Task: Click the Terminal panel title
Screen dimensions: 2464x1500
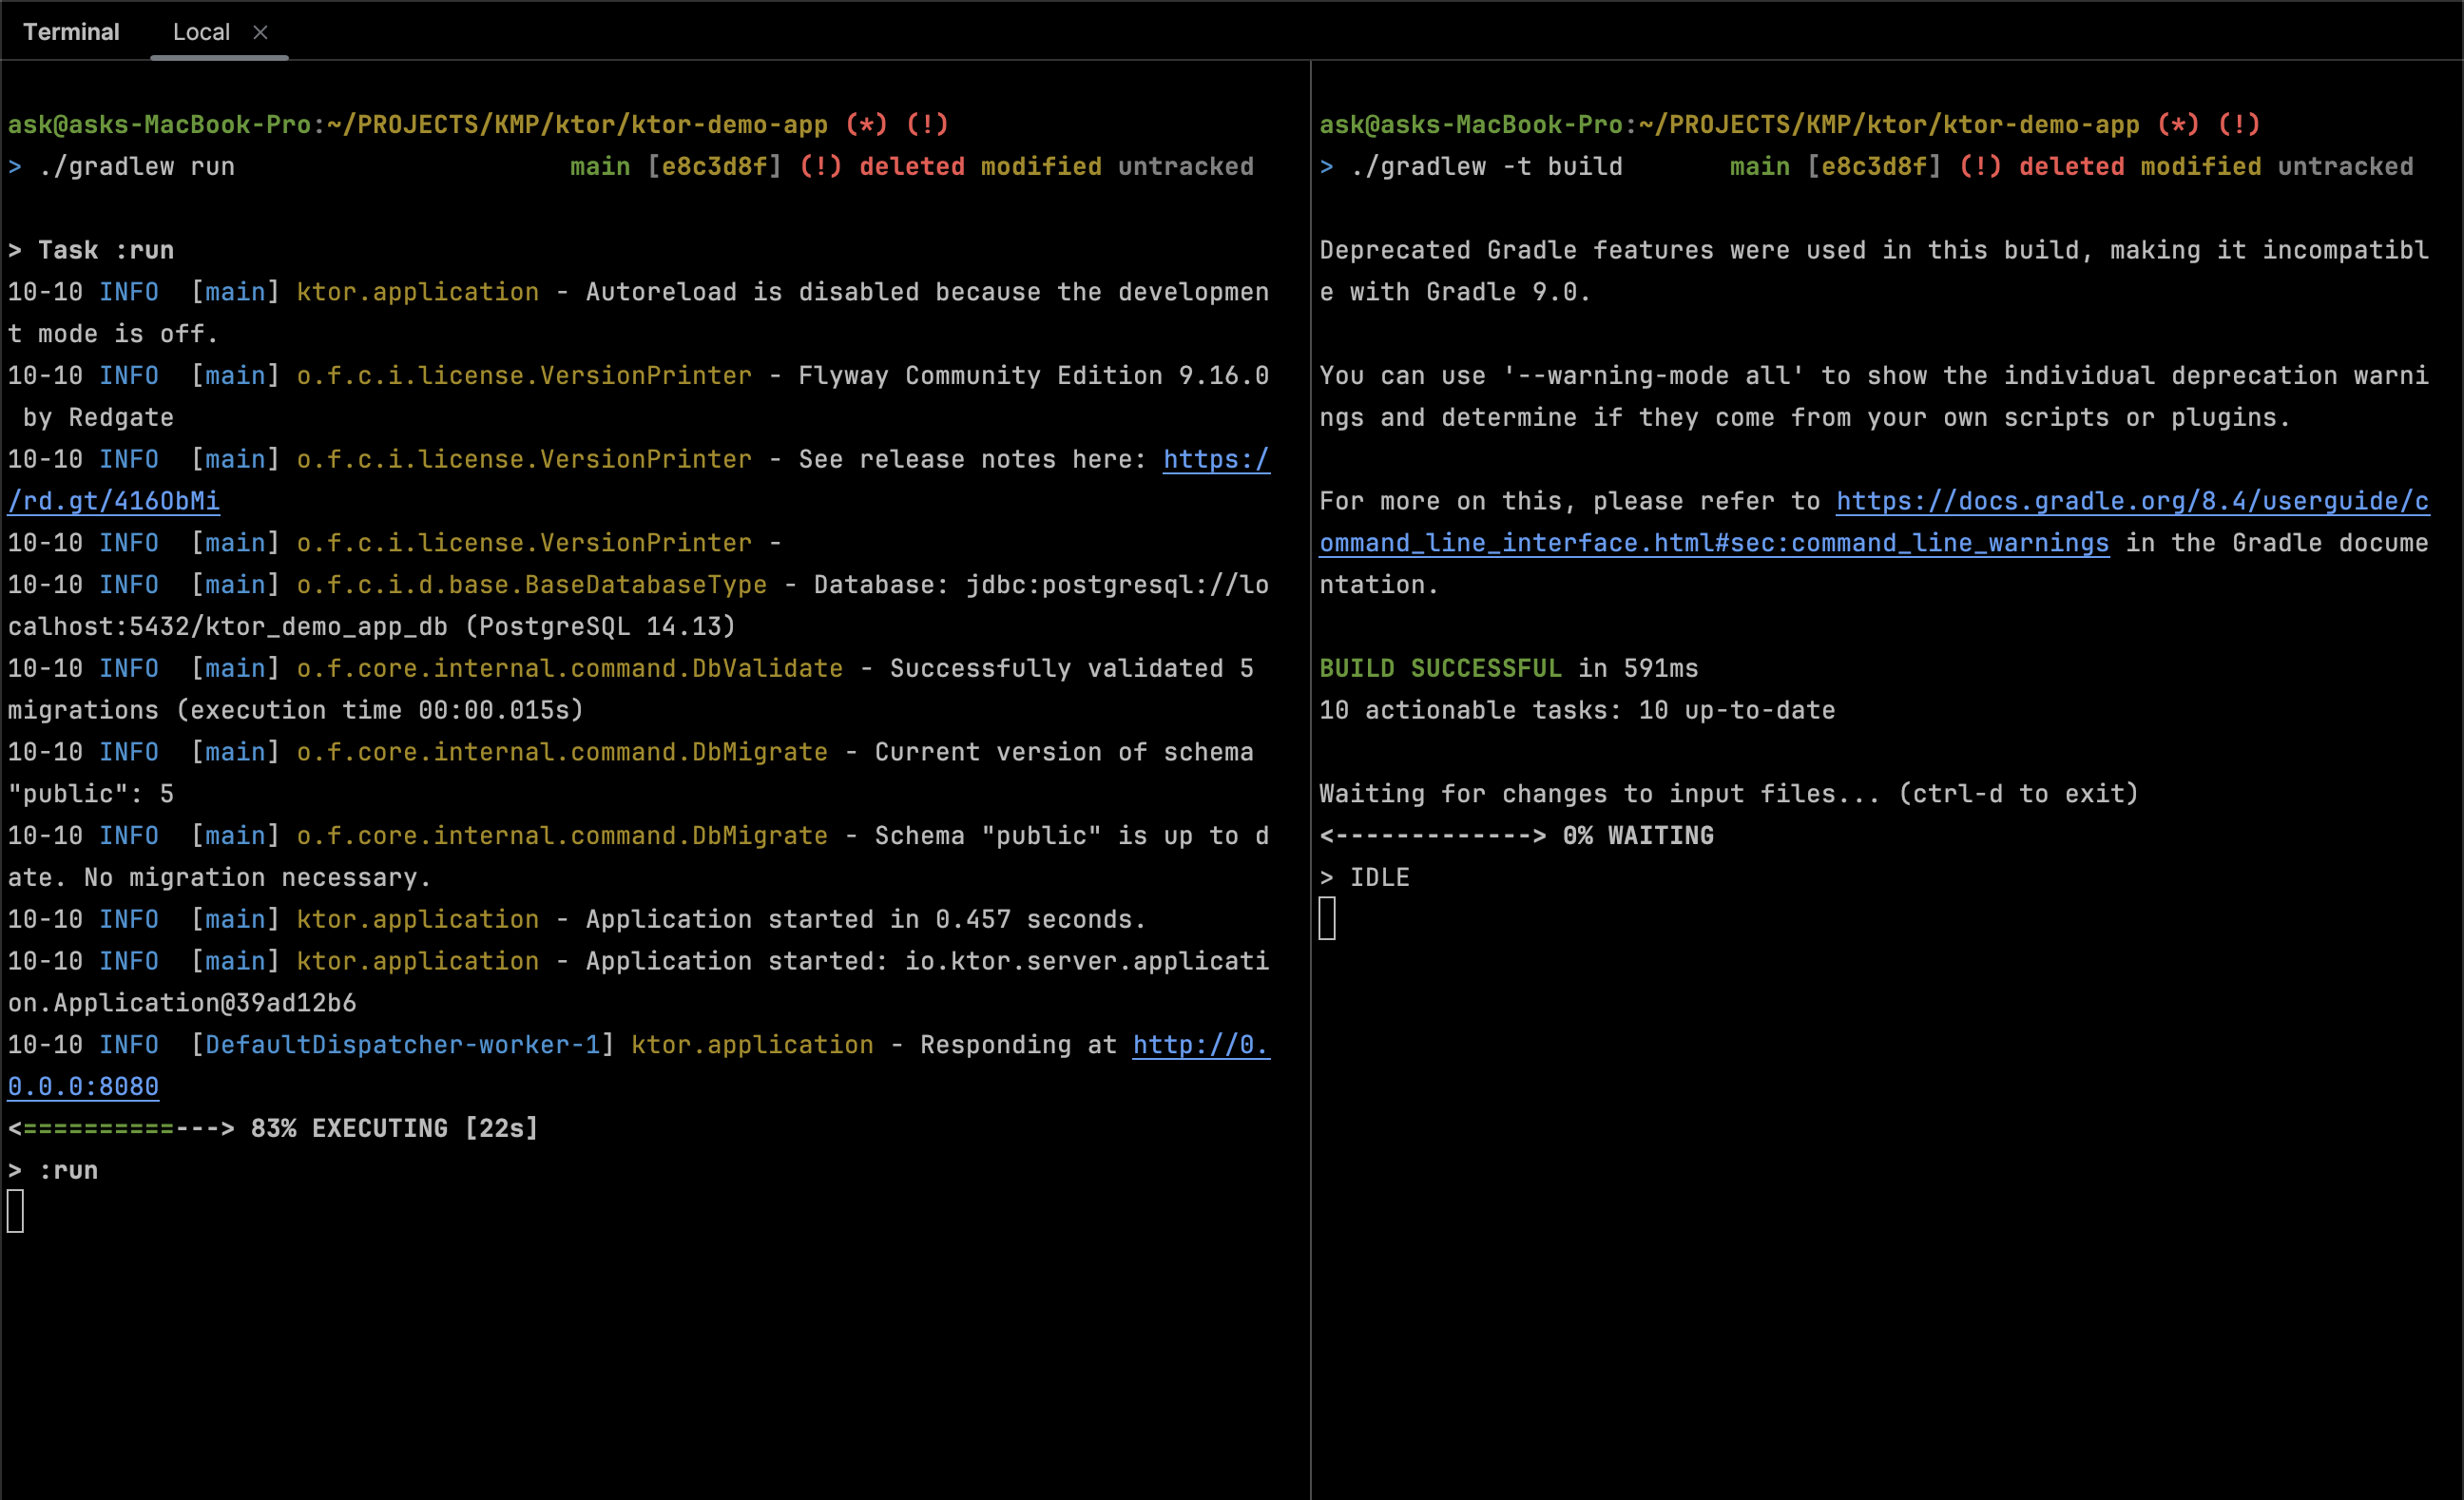Action: (71, 32)
